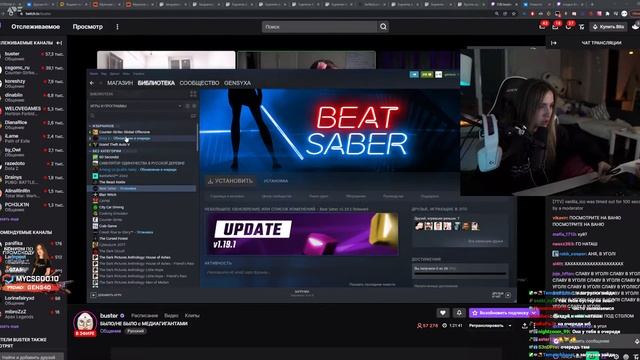Open Steam СООБЩЕСТВО tab

tap(199, 83)
